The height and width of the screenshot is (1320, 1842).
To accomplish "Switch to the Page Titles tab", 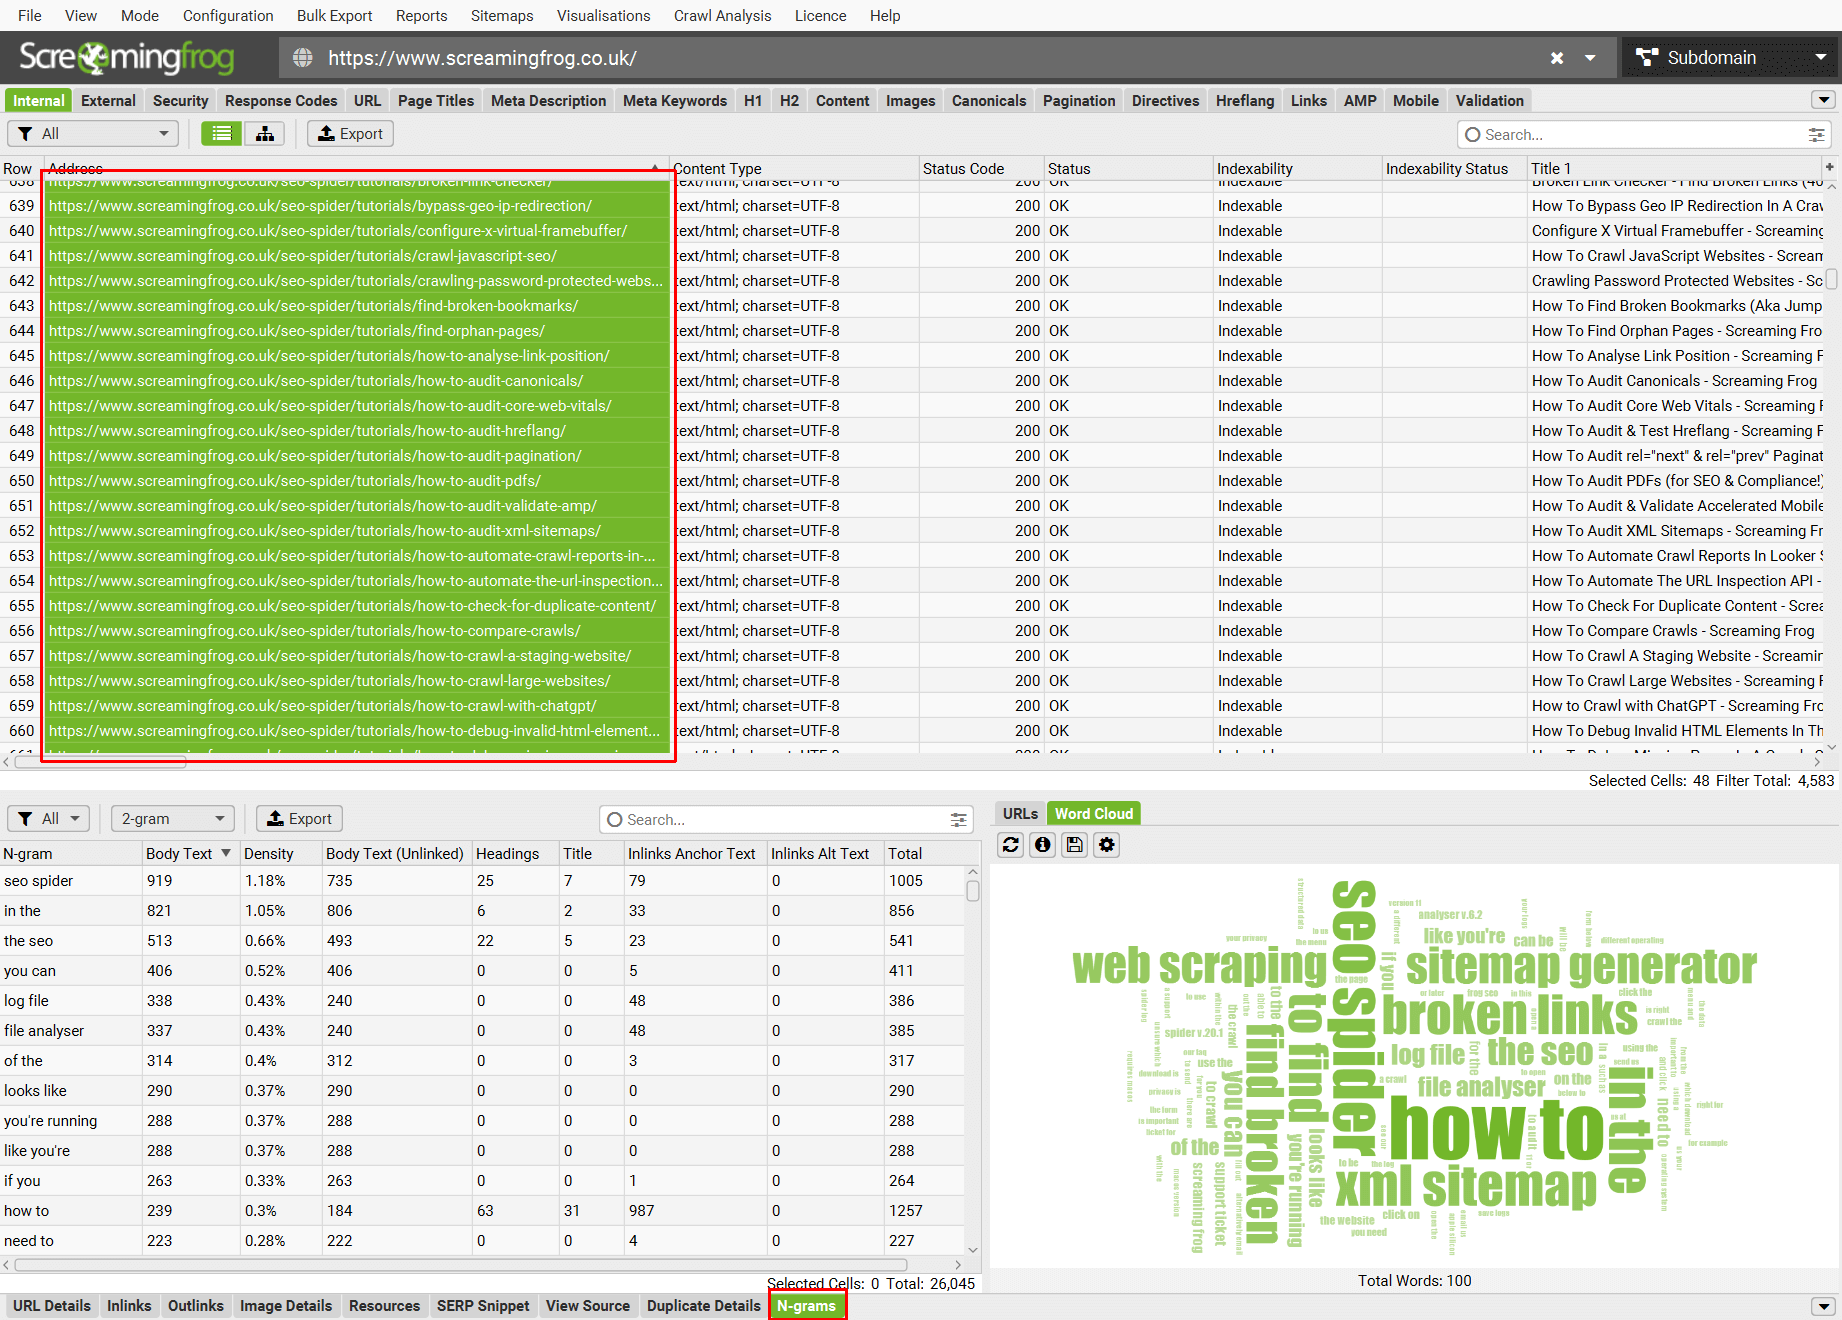I will coord(436,101).
